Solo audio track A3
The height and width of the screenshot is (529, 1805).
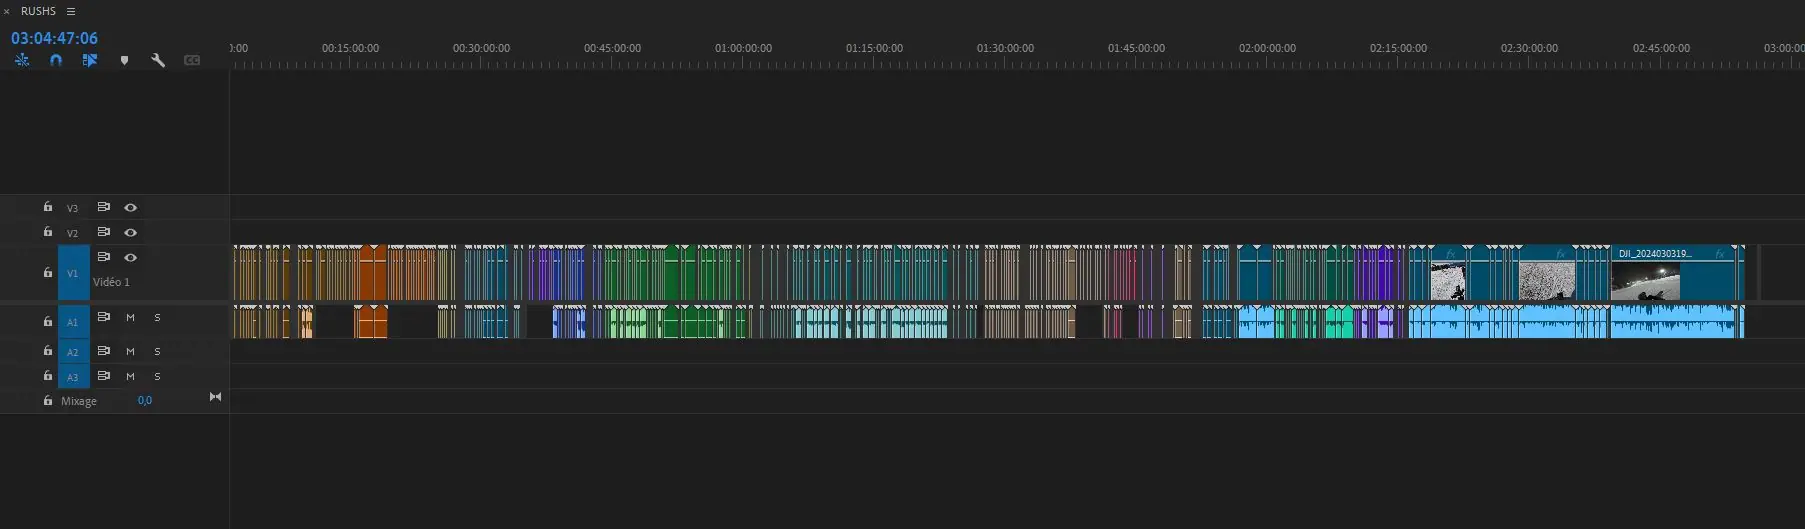coord(157,376)
